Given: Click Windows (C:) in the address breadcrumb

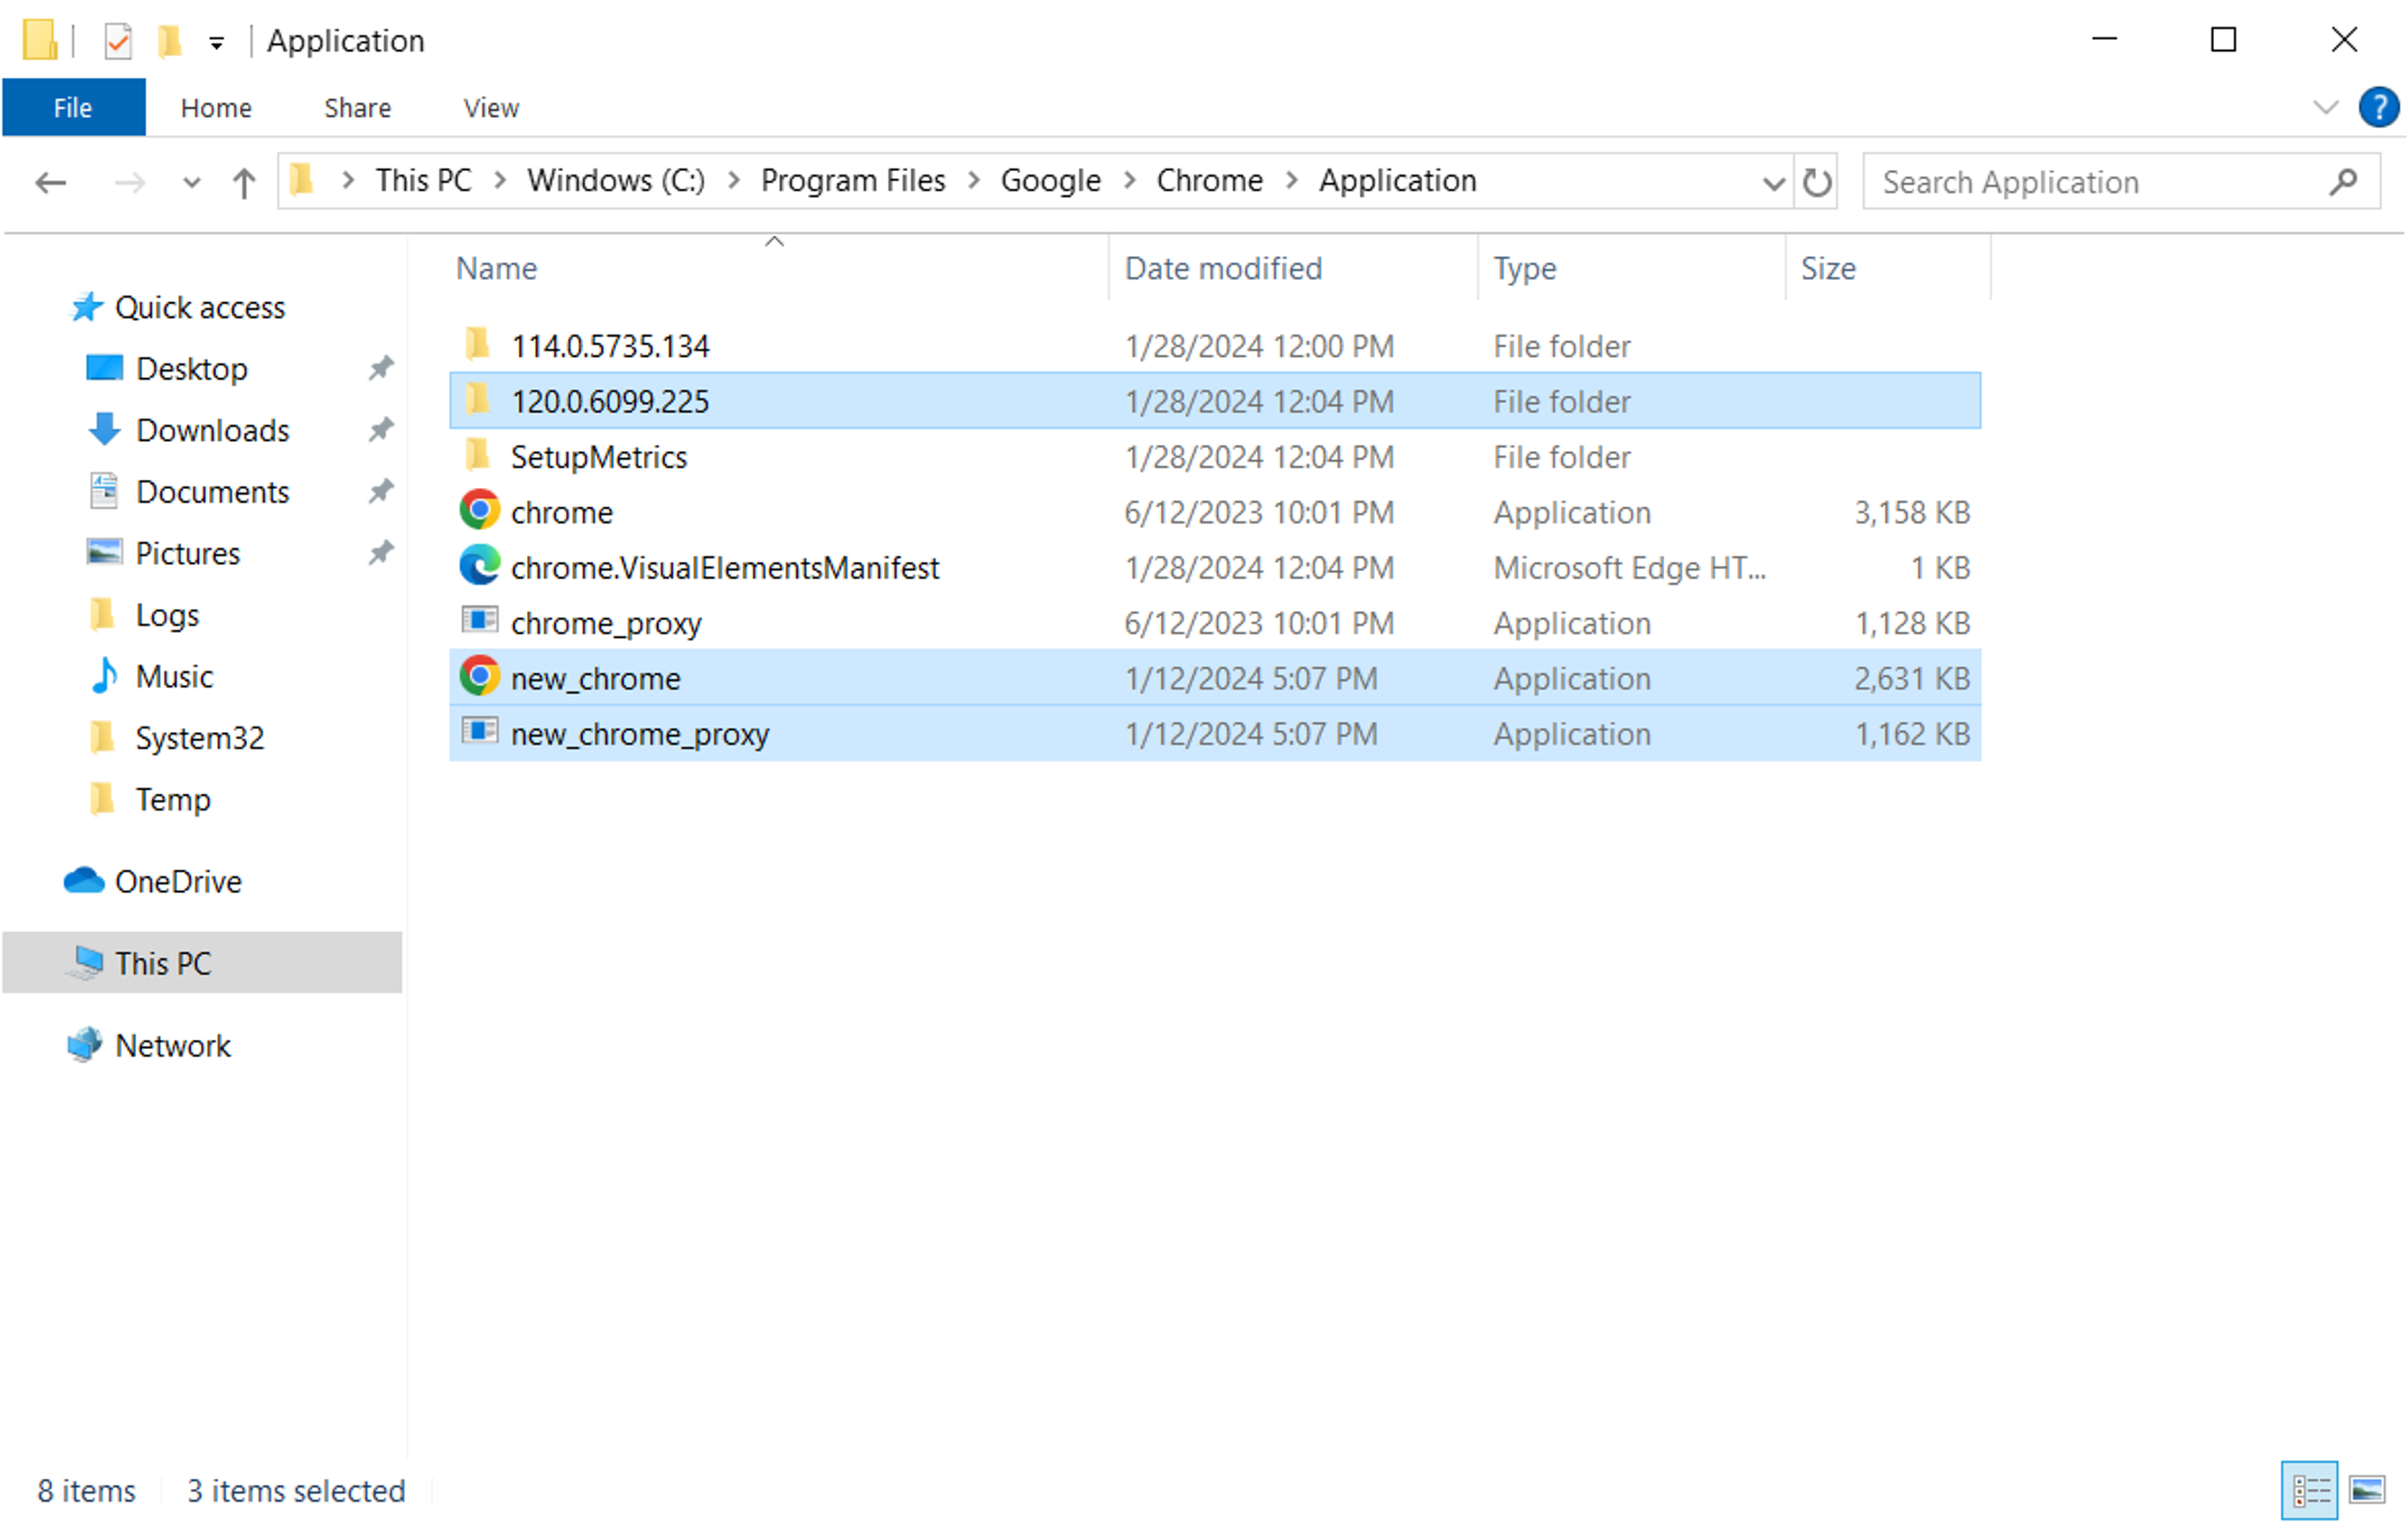Looking at the screenshot, I should coord(616,181).
